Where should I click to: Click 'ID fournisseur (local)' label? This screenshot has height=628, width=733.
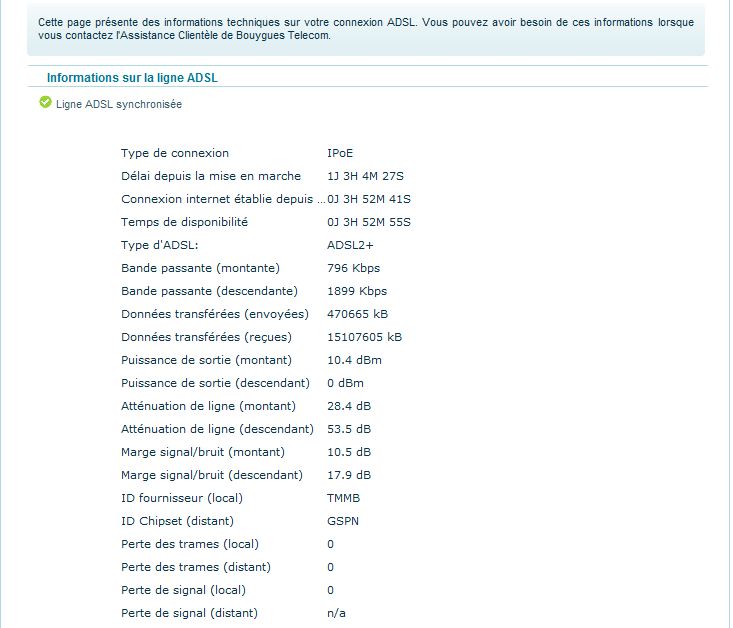pyautogui.click(x=182, y=498)
